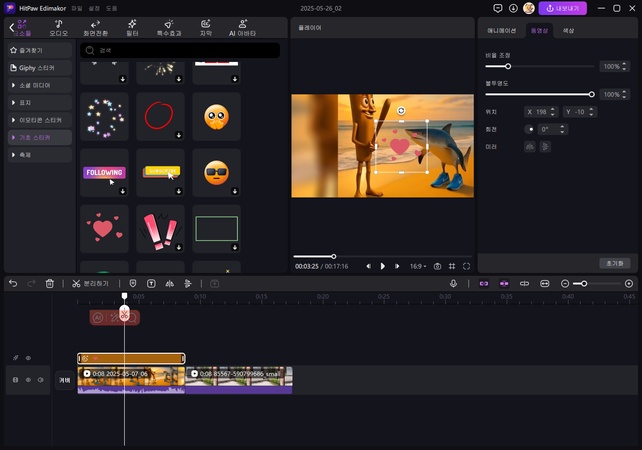
Task: Toggle visibility eye on the sticker track
Action: [28, 358]
